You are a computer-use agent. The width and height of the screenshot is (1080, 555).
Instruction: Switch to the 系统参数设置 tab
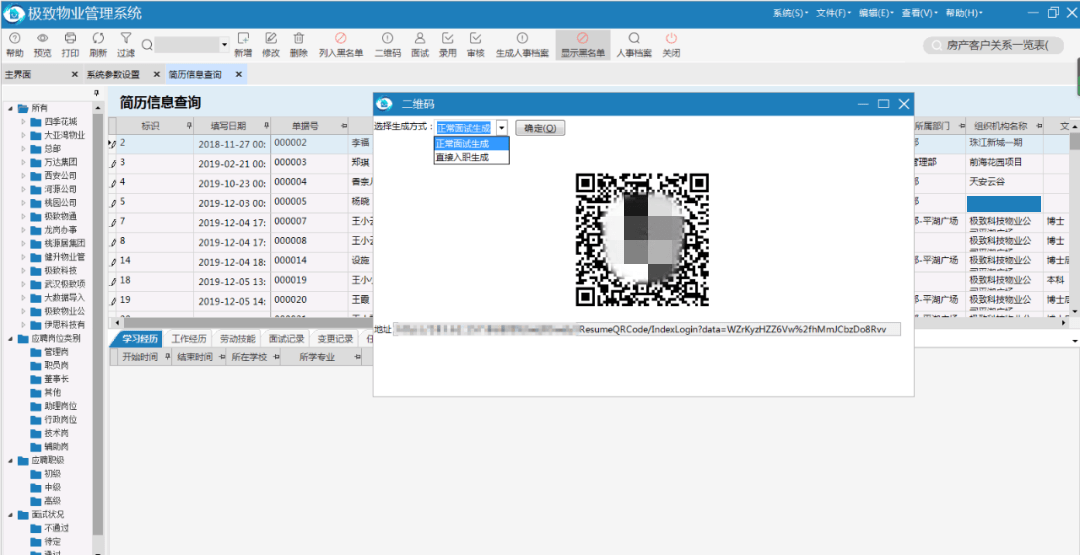click(x=113, y=74)
